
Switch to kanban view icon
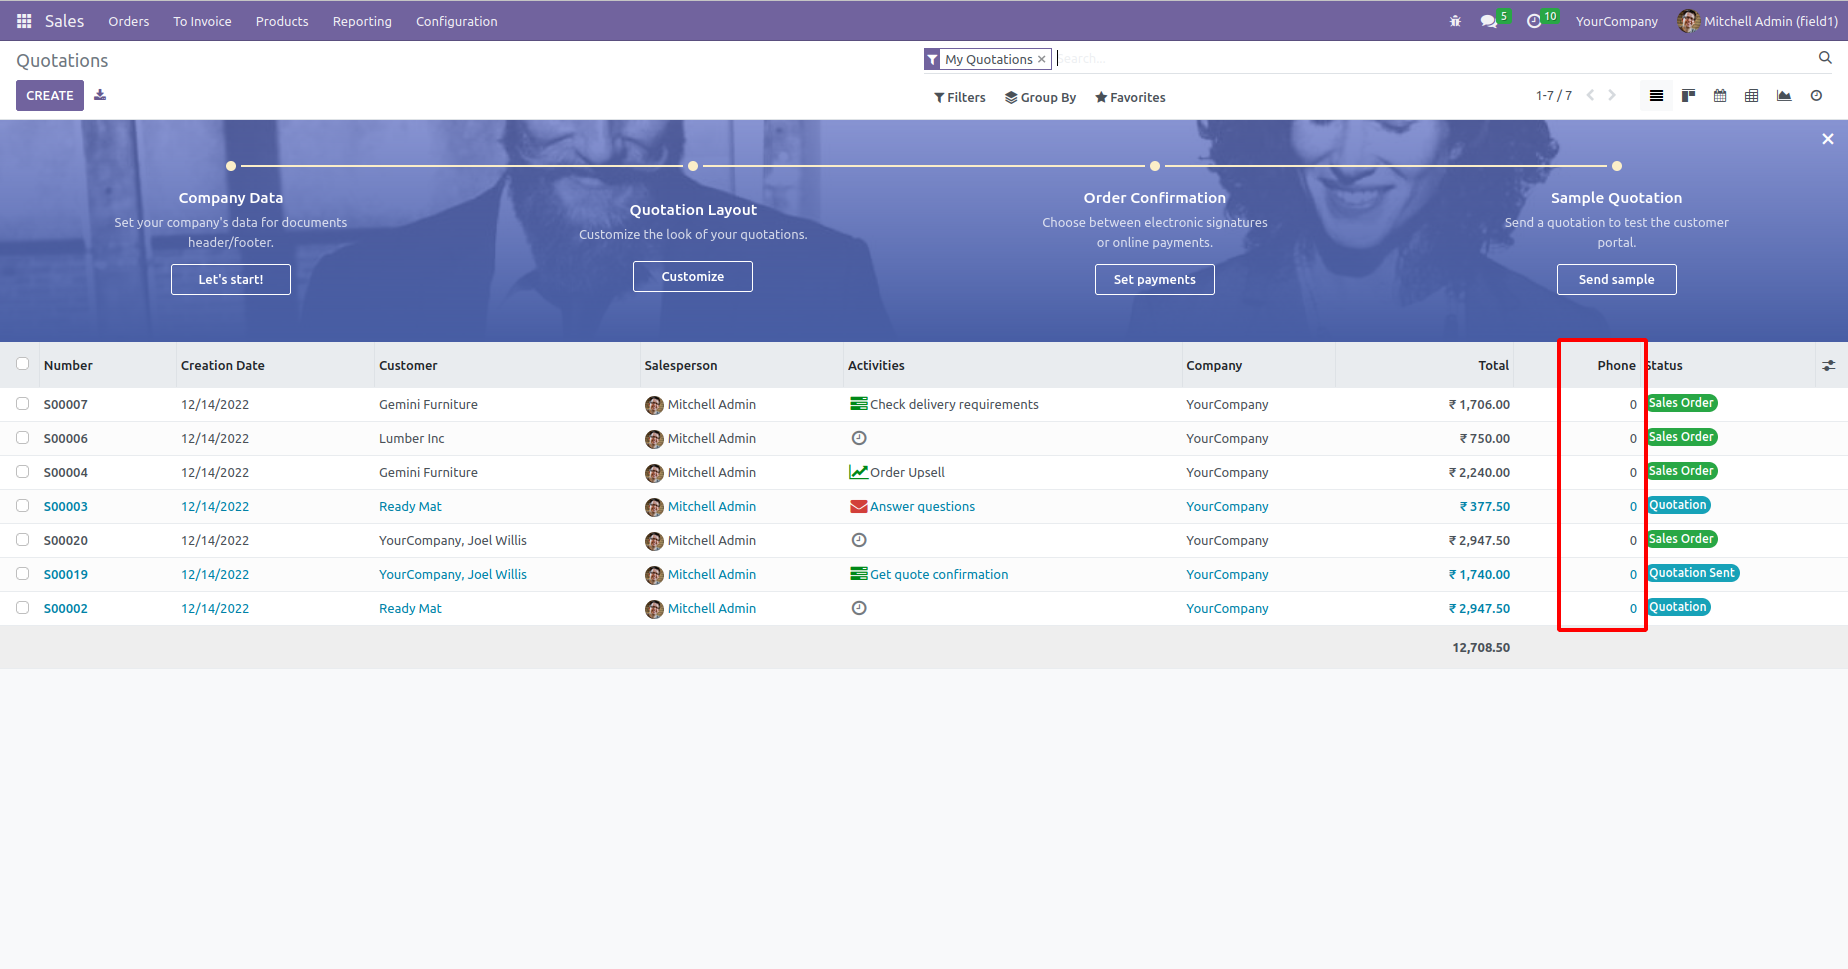(x=1689, y=96)
